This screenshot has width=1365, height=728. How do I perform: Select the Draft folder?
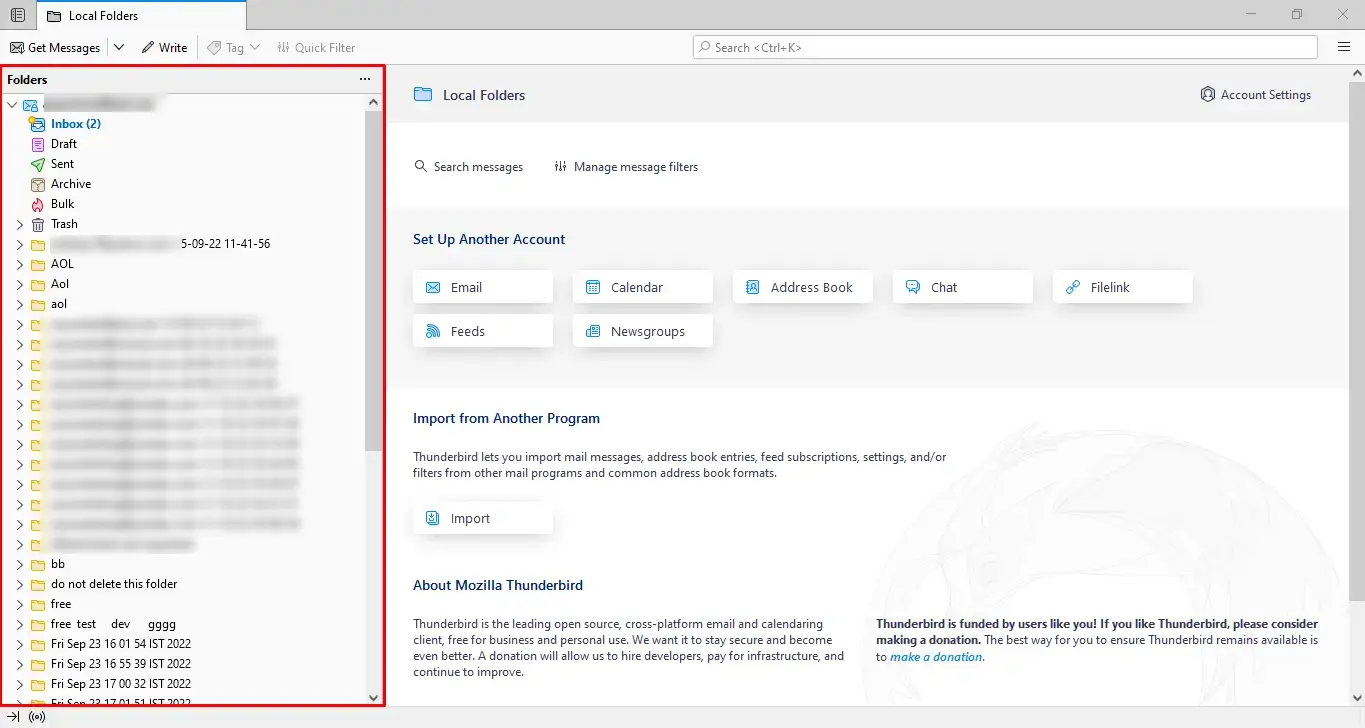tap(64, 144)
